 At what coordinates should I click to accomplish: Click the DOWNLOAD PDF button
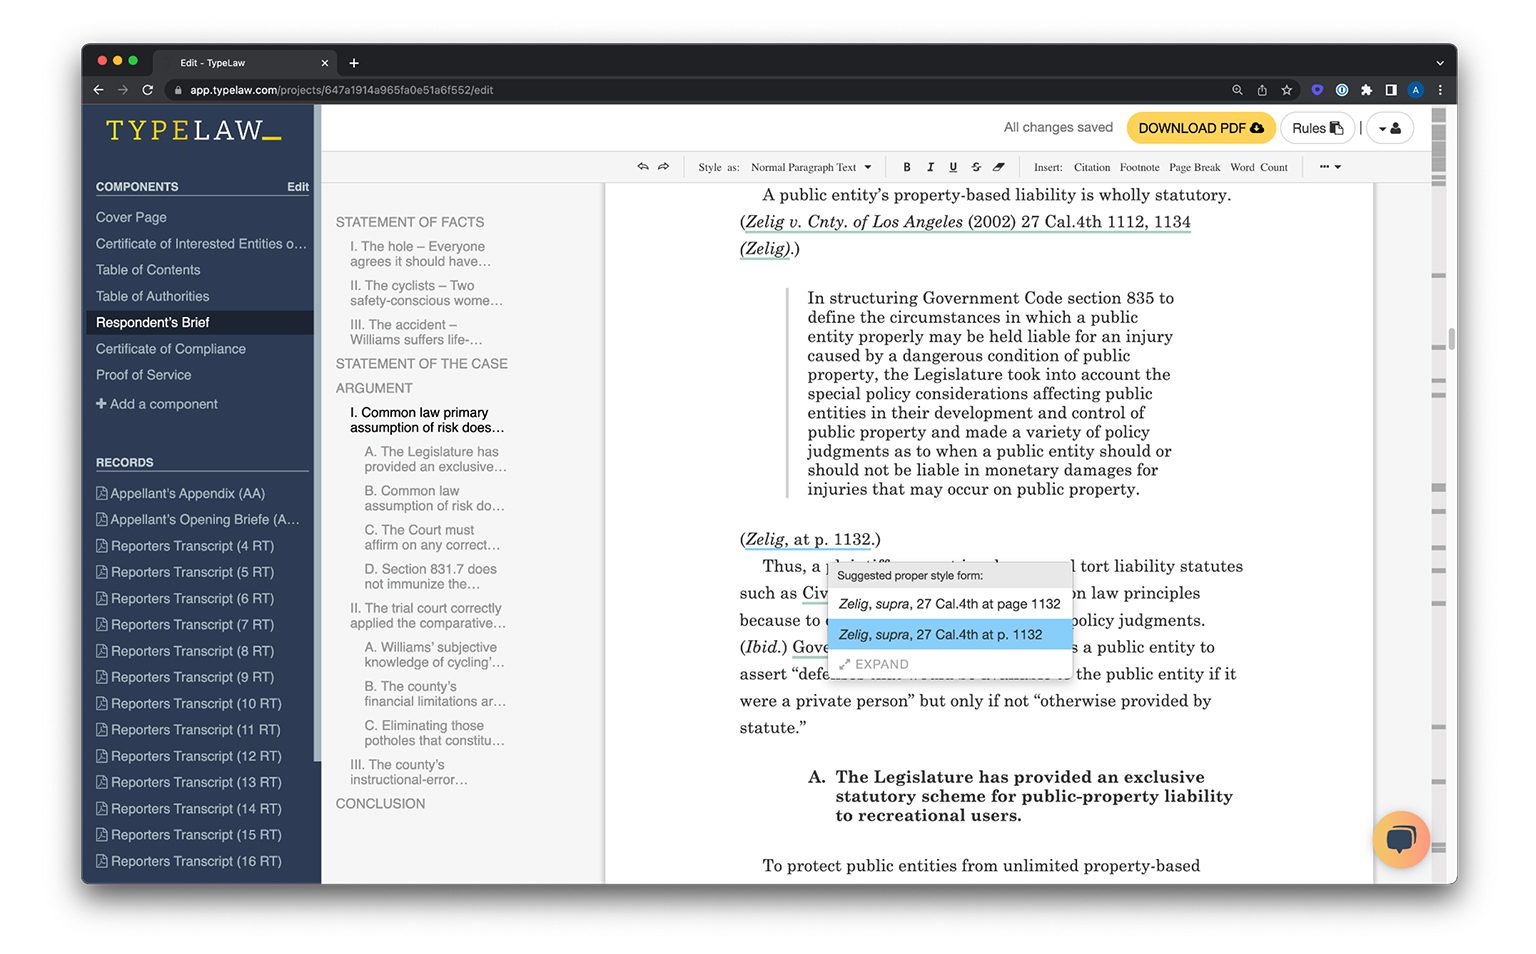point(1201,128)
